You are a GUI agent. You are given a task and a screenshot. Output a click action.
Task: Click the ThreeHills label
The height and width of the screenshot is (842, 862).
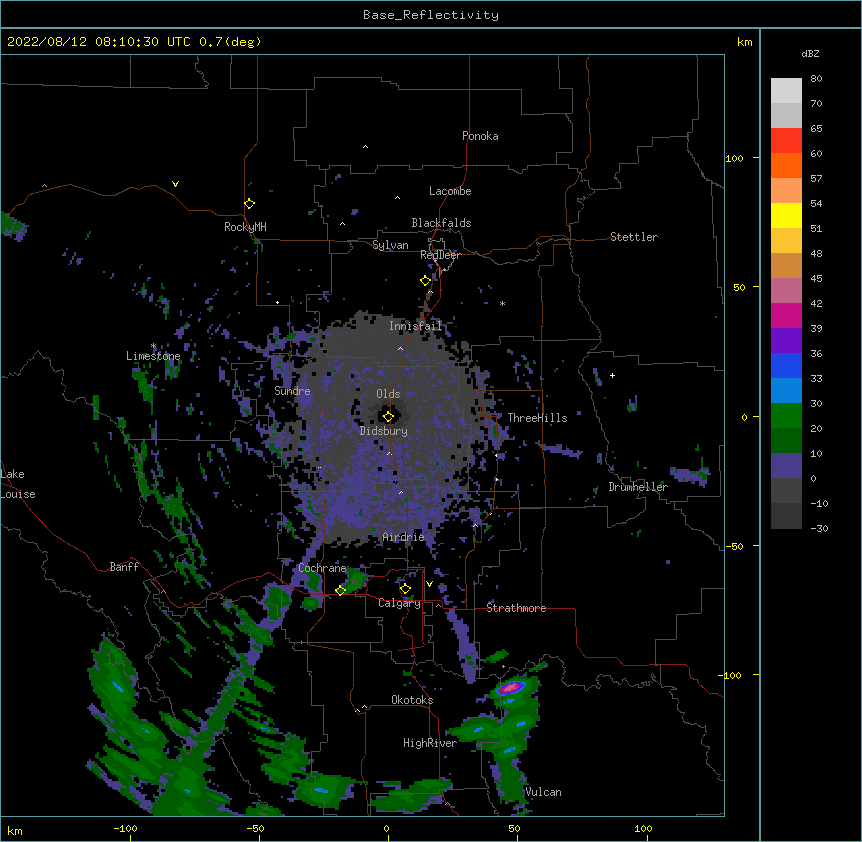(x=537, y=418)
